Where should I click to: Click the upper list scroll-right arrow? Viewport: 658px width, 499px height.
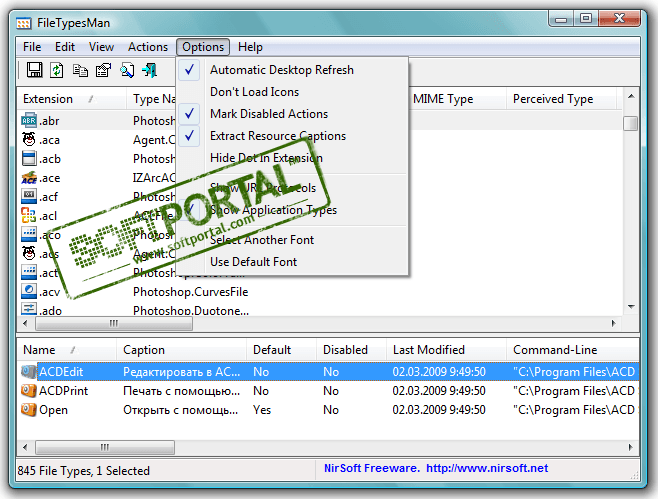coord(614,324)
